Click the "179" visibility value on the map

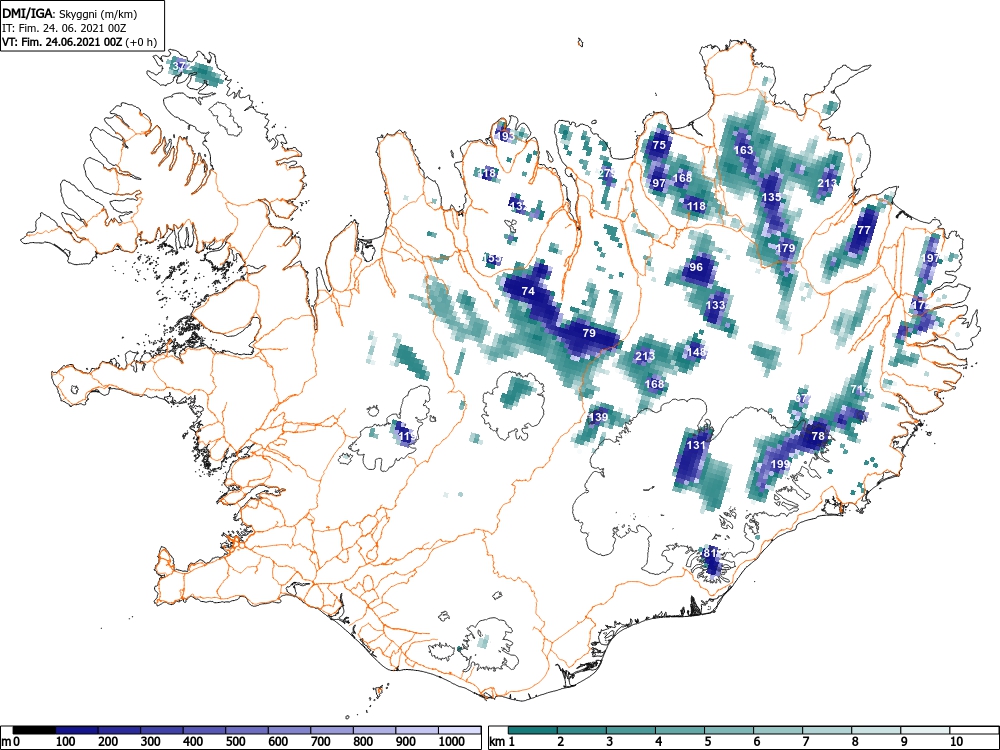[786, 249]
